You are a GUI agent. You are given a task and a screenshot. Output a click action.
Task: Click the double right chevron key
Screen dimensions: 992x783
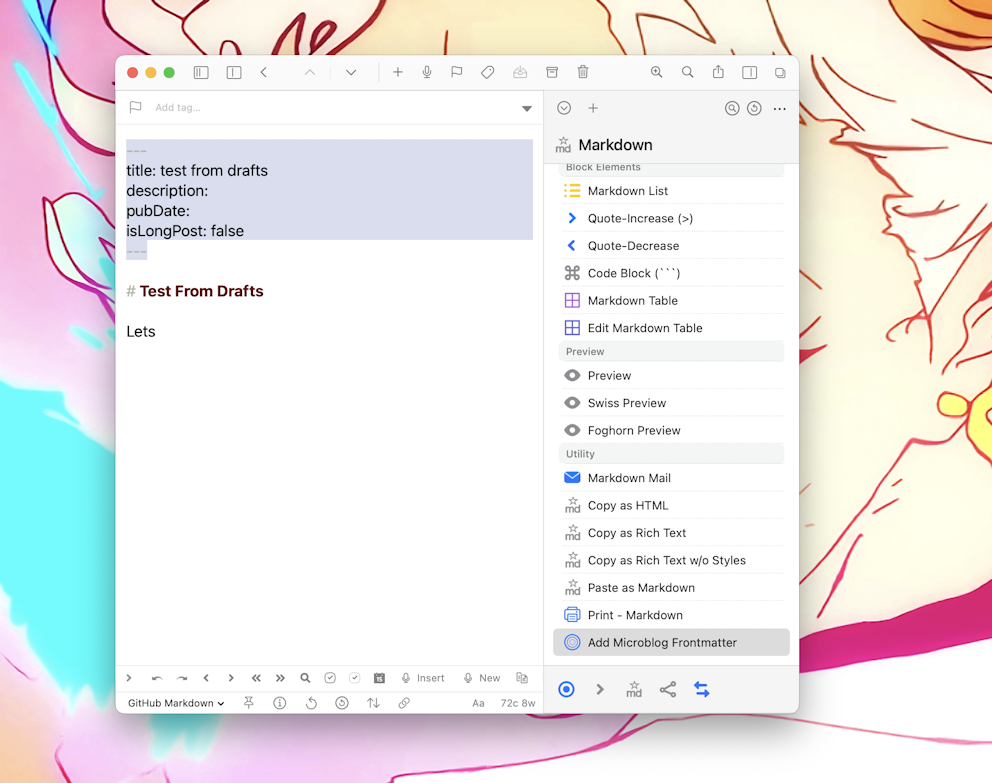[x=280, y=678]
